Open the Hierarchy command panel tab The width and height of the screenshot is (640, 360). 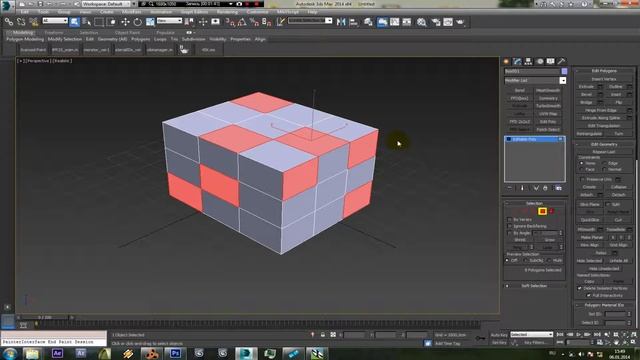pyautogui.click(x=528, y=61)
